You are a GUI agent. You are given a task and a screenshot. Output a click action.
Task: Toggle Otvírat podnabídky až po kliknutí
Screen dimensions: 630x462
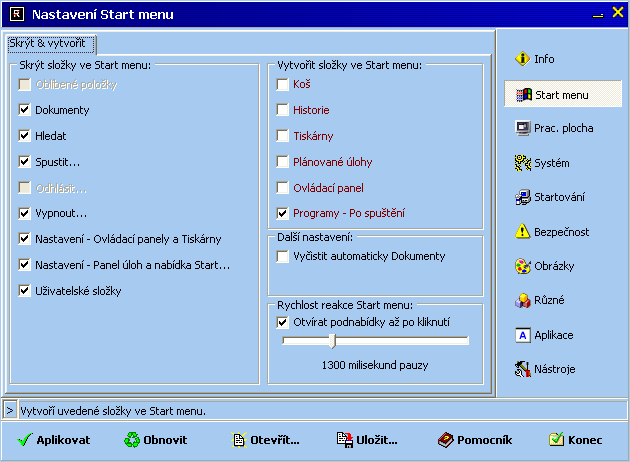pyautogui.click(x=282, y=322)
